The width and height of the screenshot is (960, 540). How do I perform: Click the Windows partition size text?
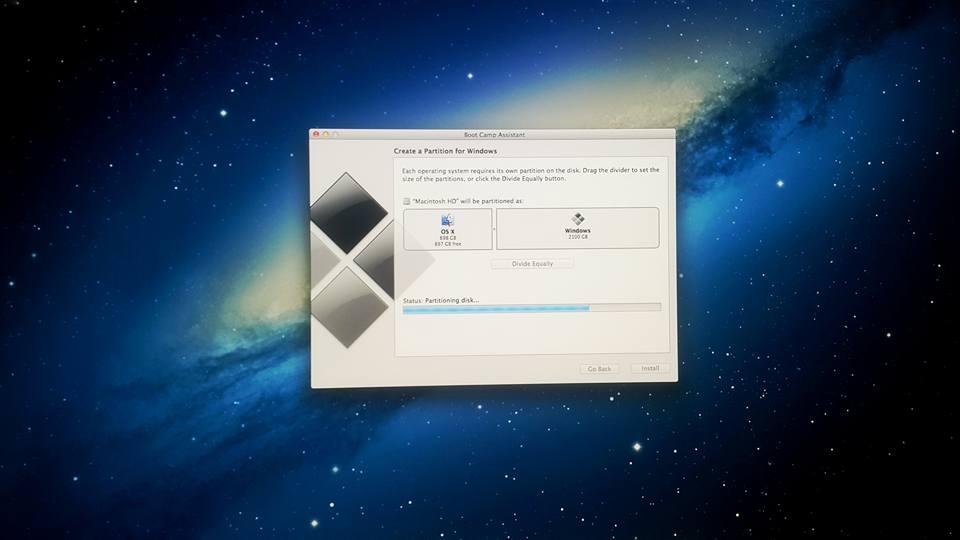578,237
